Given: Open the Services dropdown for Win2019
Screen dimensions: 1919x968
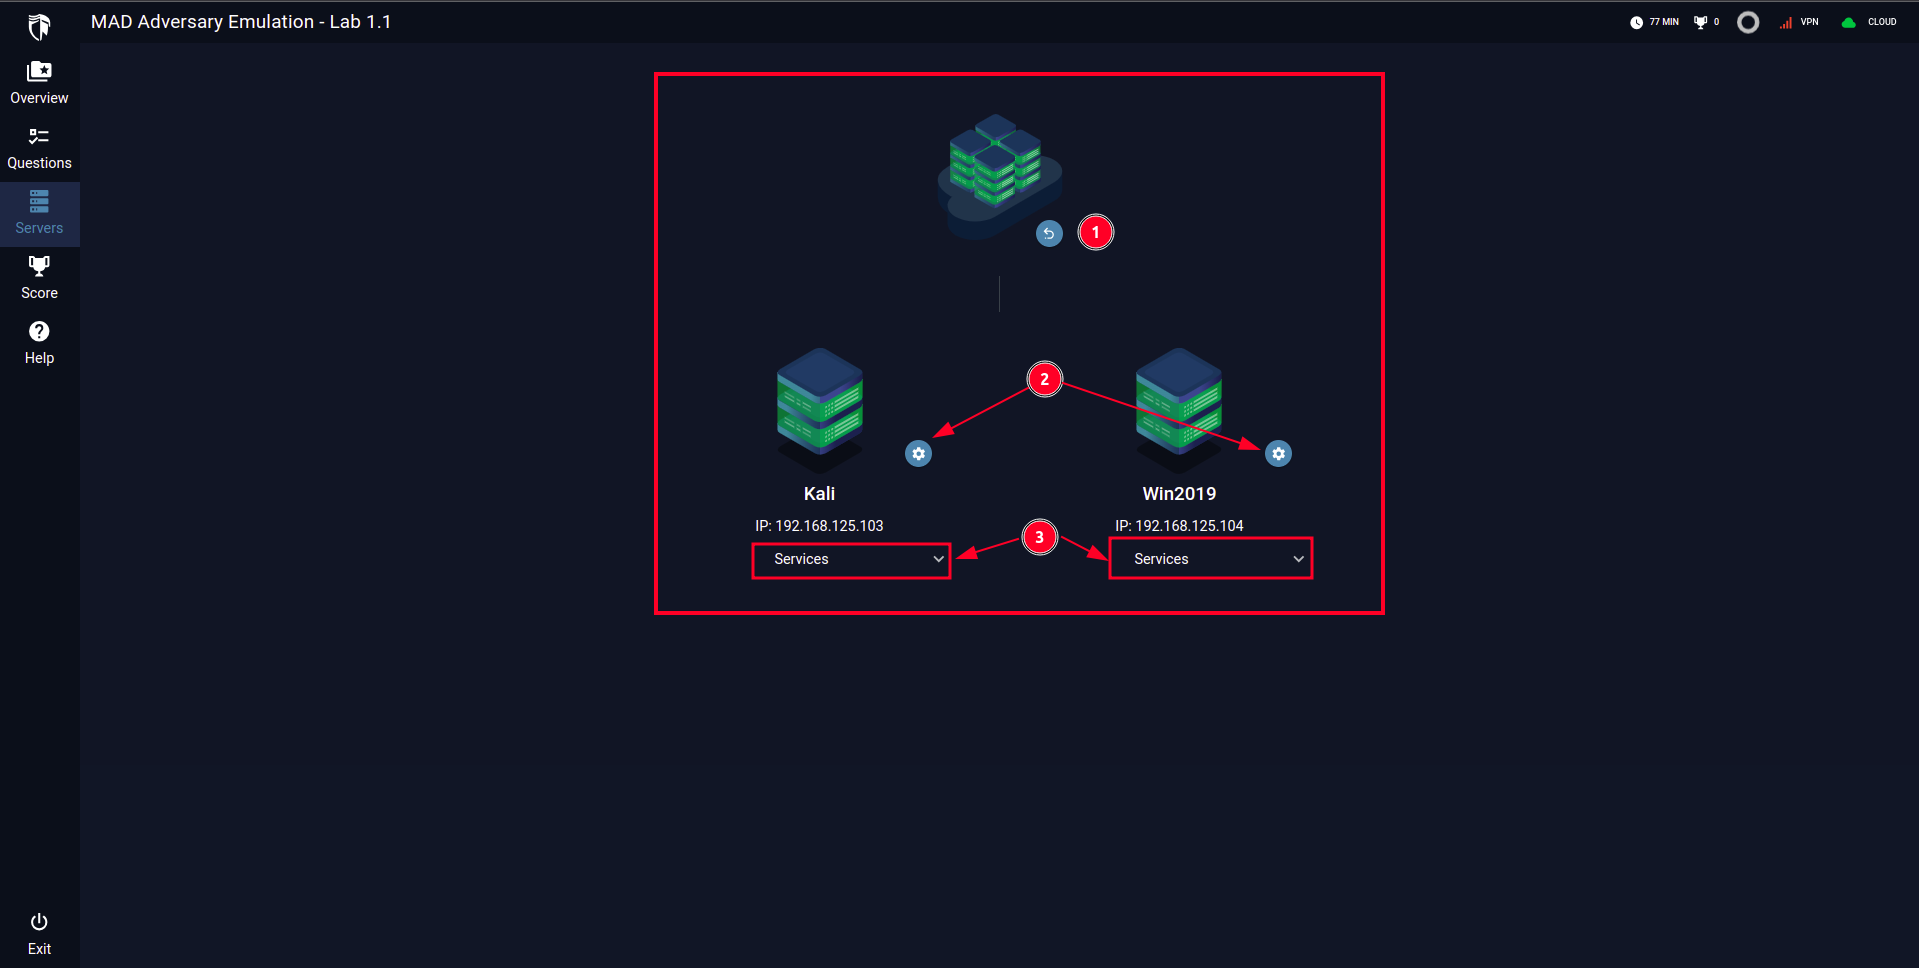Looking at the screenshot, I should pyautogui.click(x=1210, y=558).
